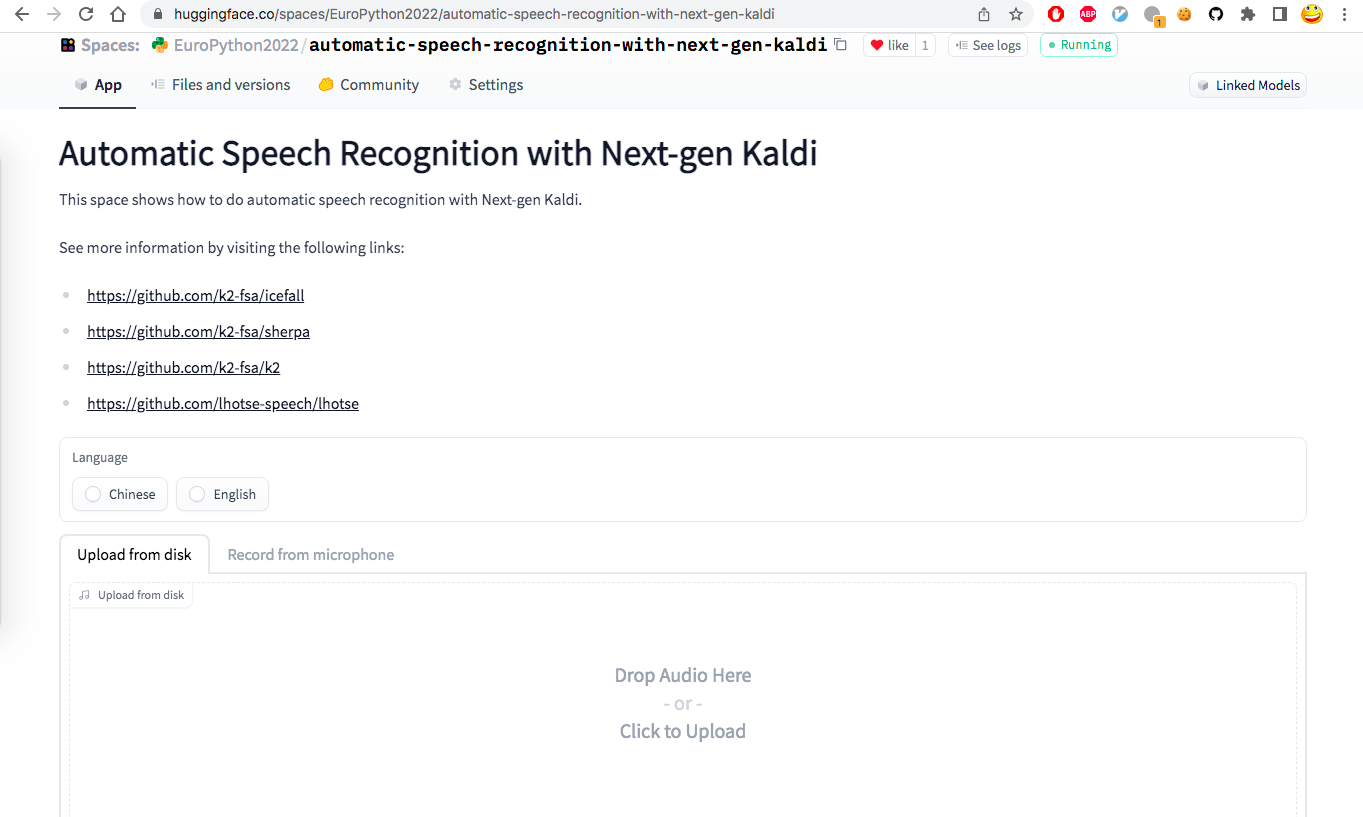Click to upload an audio file
1363x817 pixels.
click(683, 731)
